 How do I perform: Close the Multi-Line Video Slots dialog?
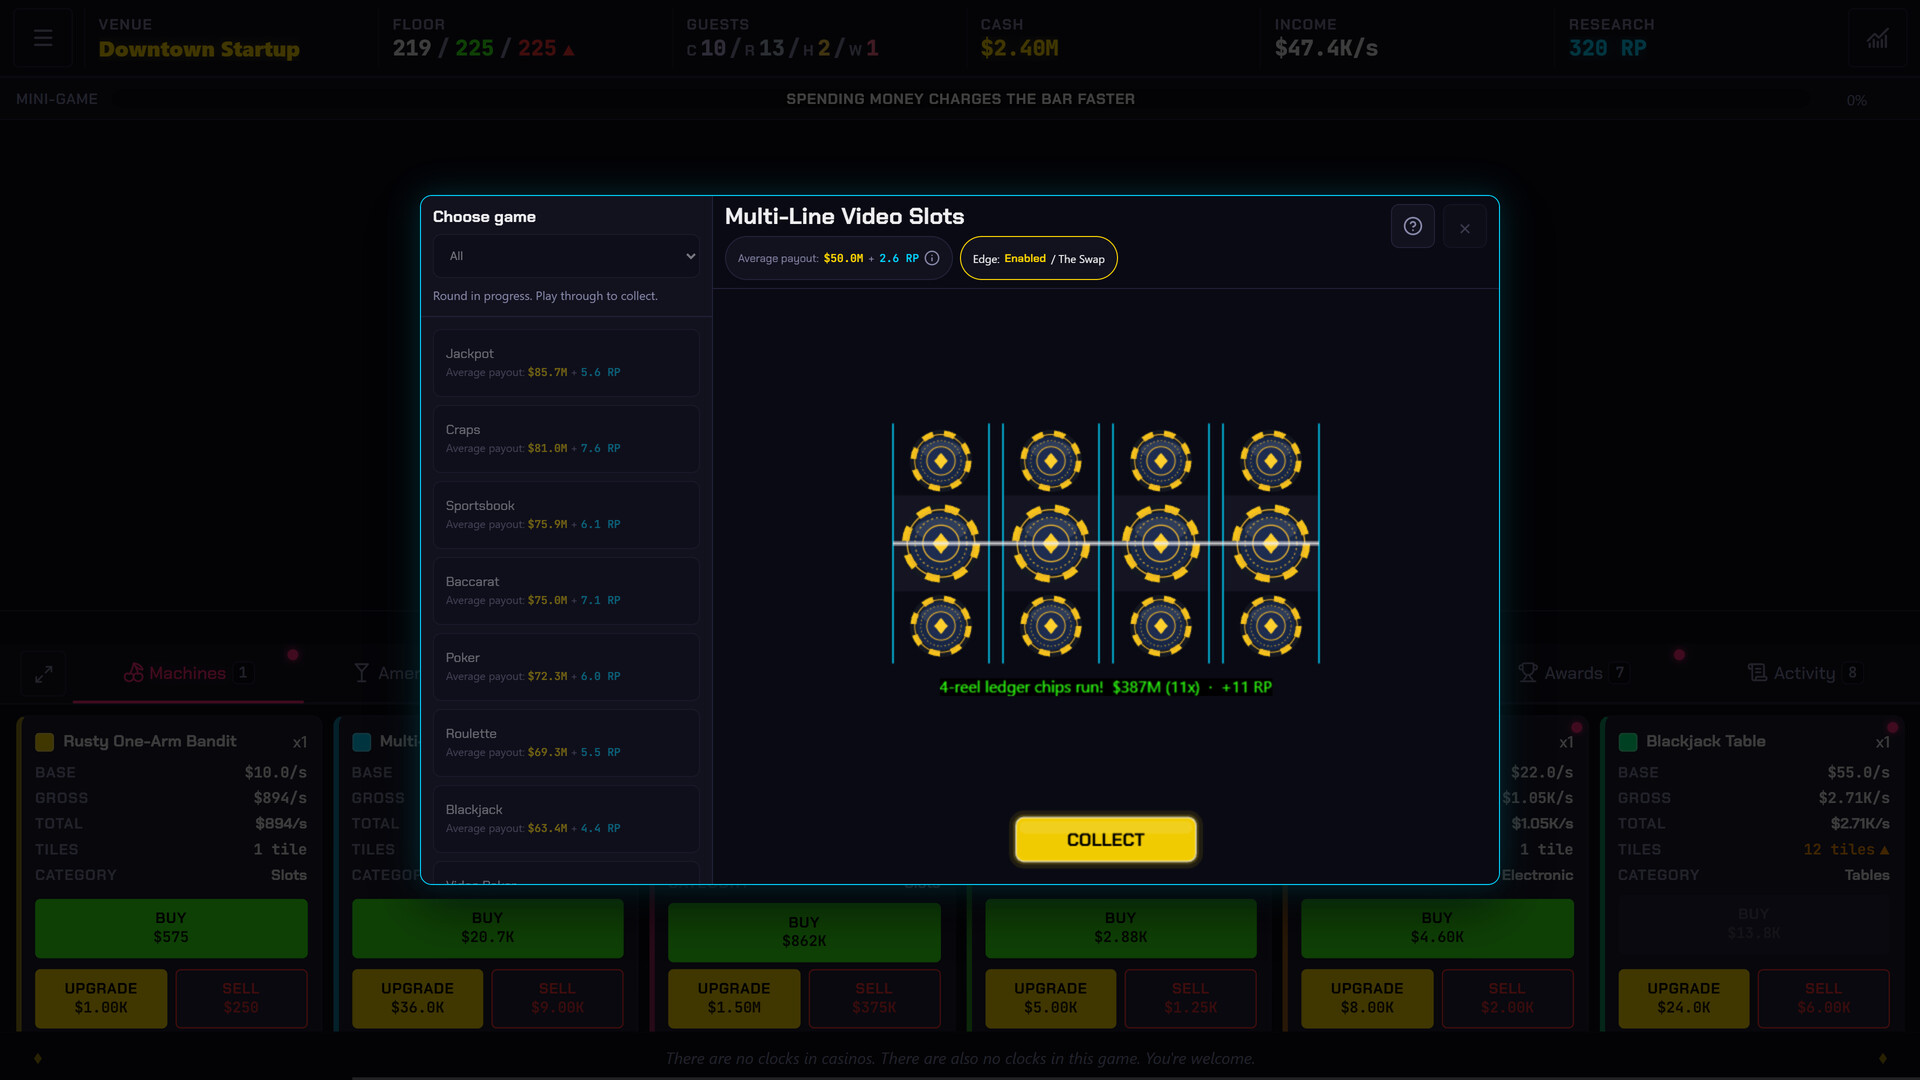tap(1464, 228)
